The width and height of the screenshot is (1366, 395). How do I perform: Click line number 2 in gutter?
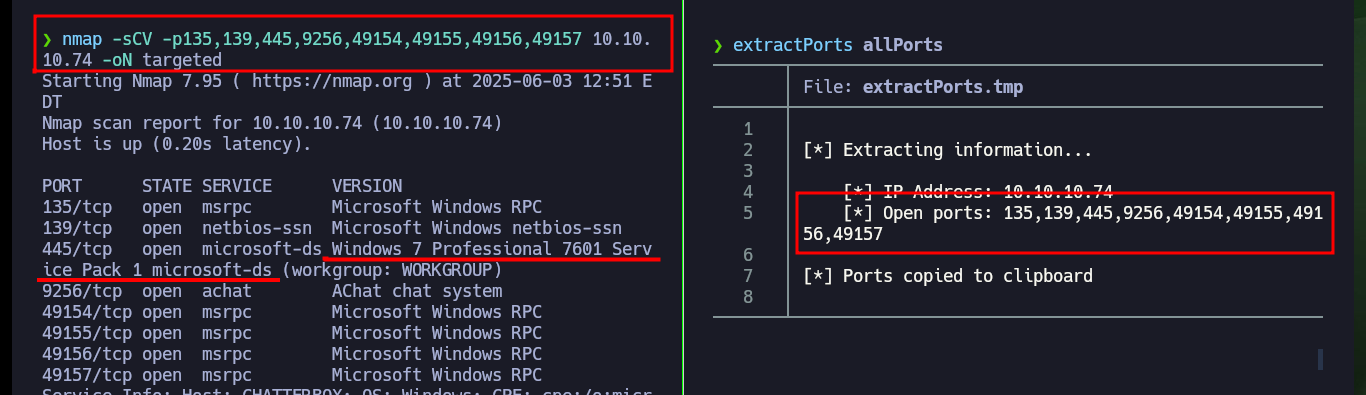(747, 150)
